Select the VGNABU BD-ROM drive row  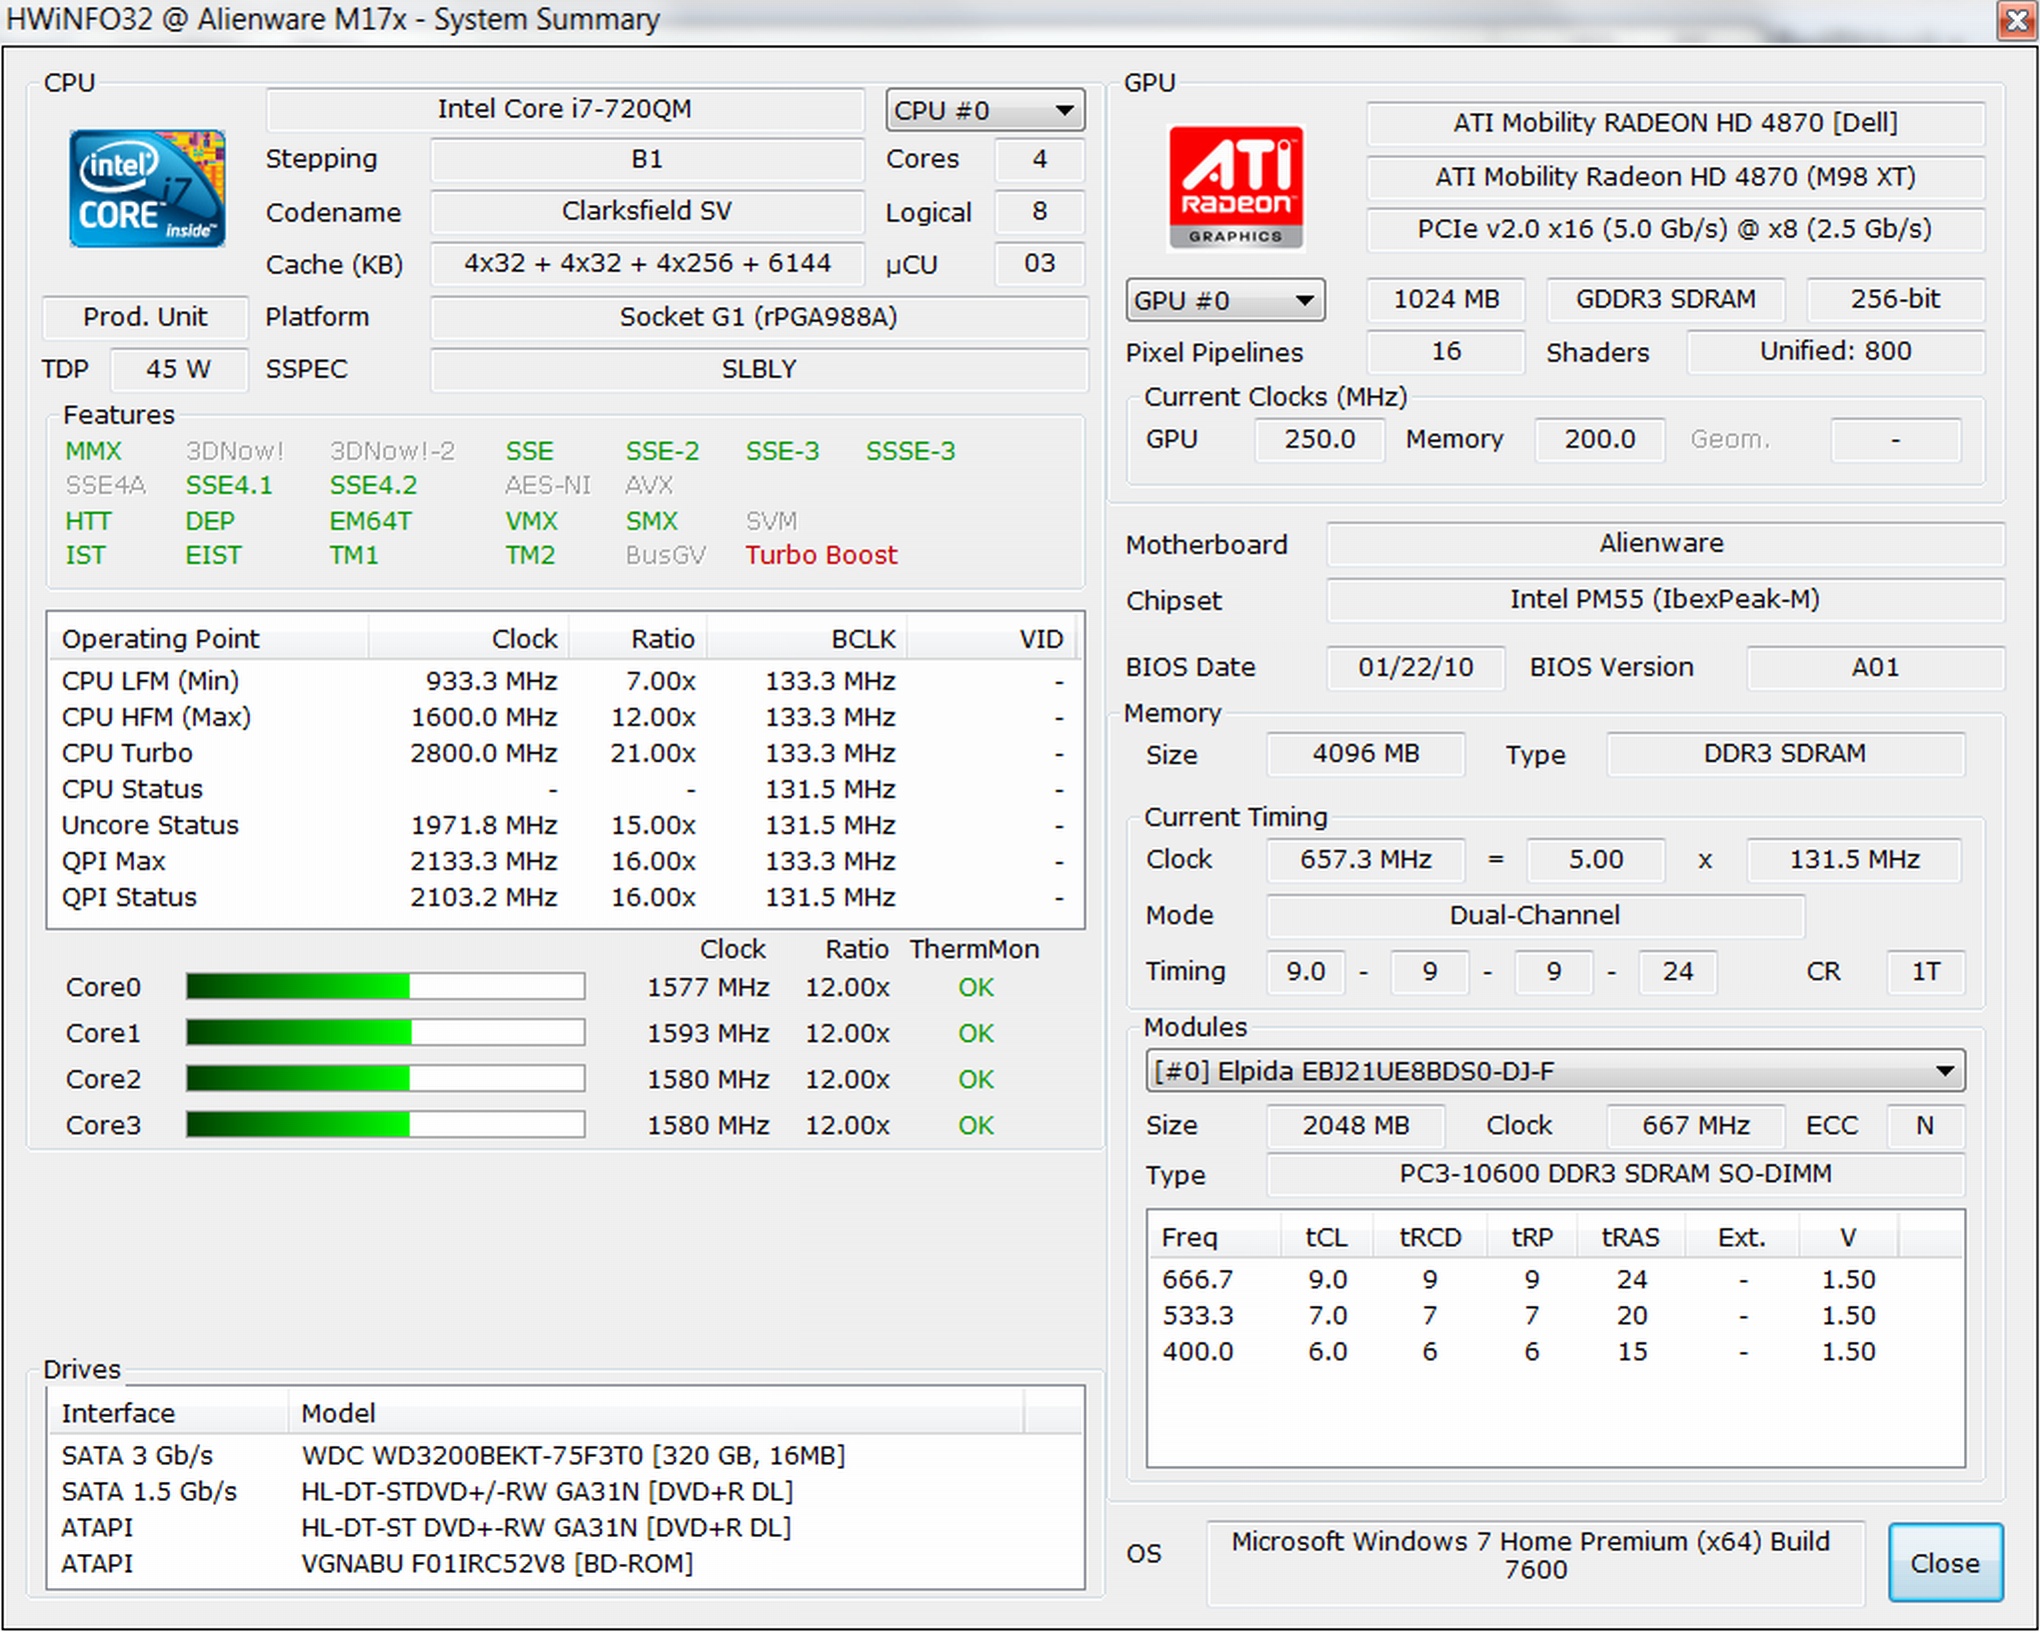point(496,1563)
